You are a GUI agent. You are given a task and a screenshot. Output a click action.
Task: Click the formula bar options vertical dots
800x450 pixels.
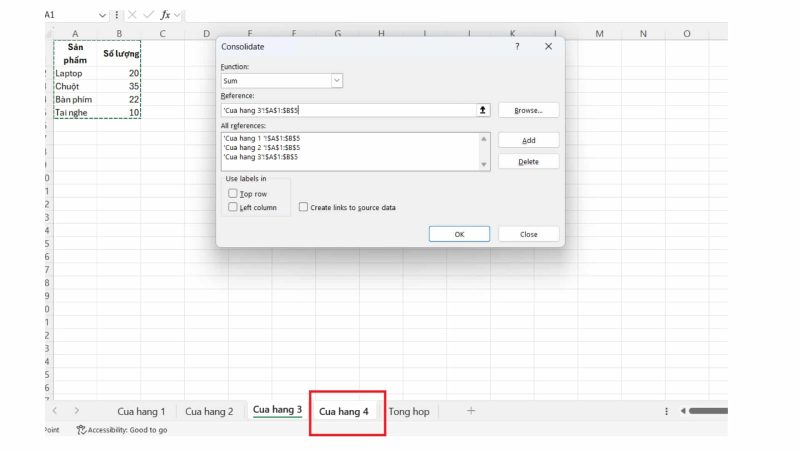click(x=117, y=15)
